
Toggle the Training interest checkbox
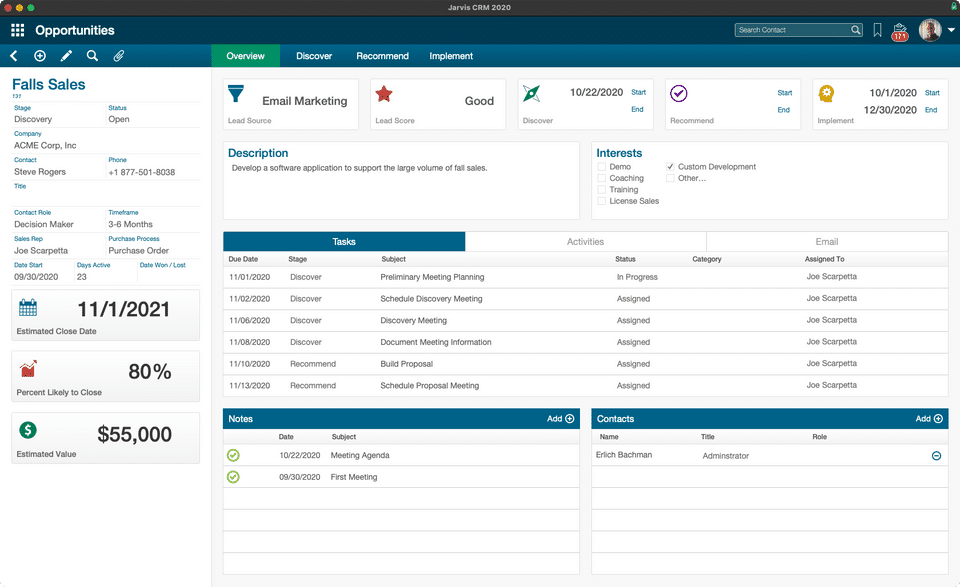point(602,190)
